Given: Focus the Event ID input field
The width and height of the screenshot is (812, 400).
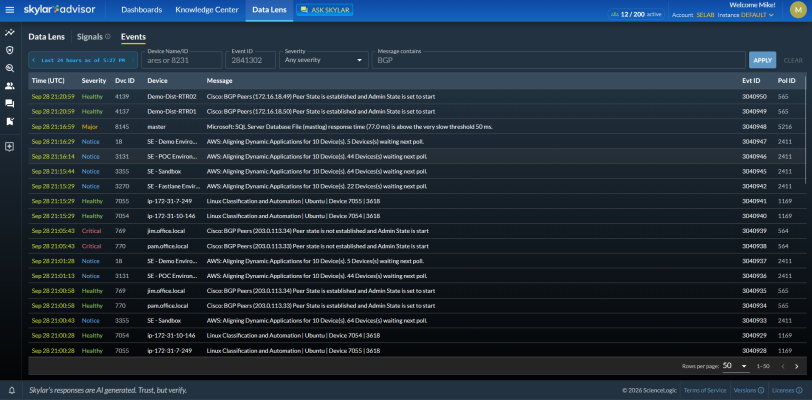Looking at the screenshot, I should [251, 60].
